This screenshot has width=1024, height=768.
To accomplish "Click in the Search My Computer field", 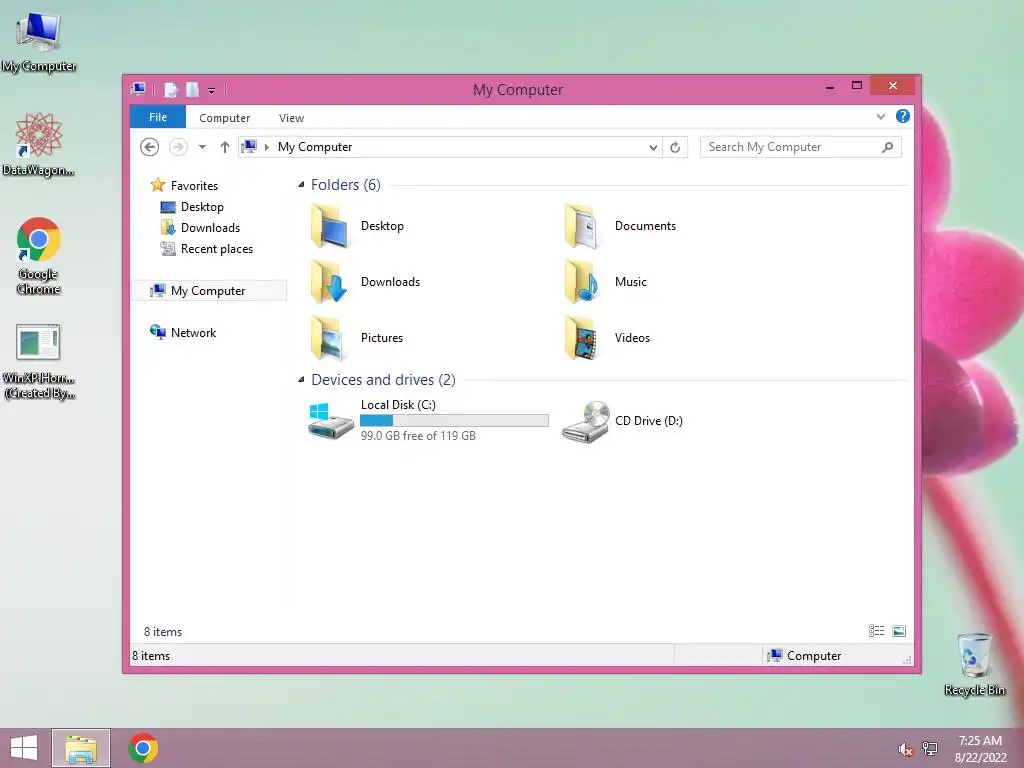I will pos(800,147).
